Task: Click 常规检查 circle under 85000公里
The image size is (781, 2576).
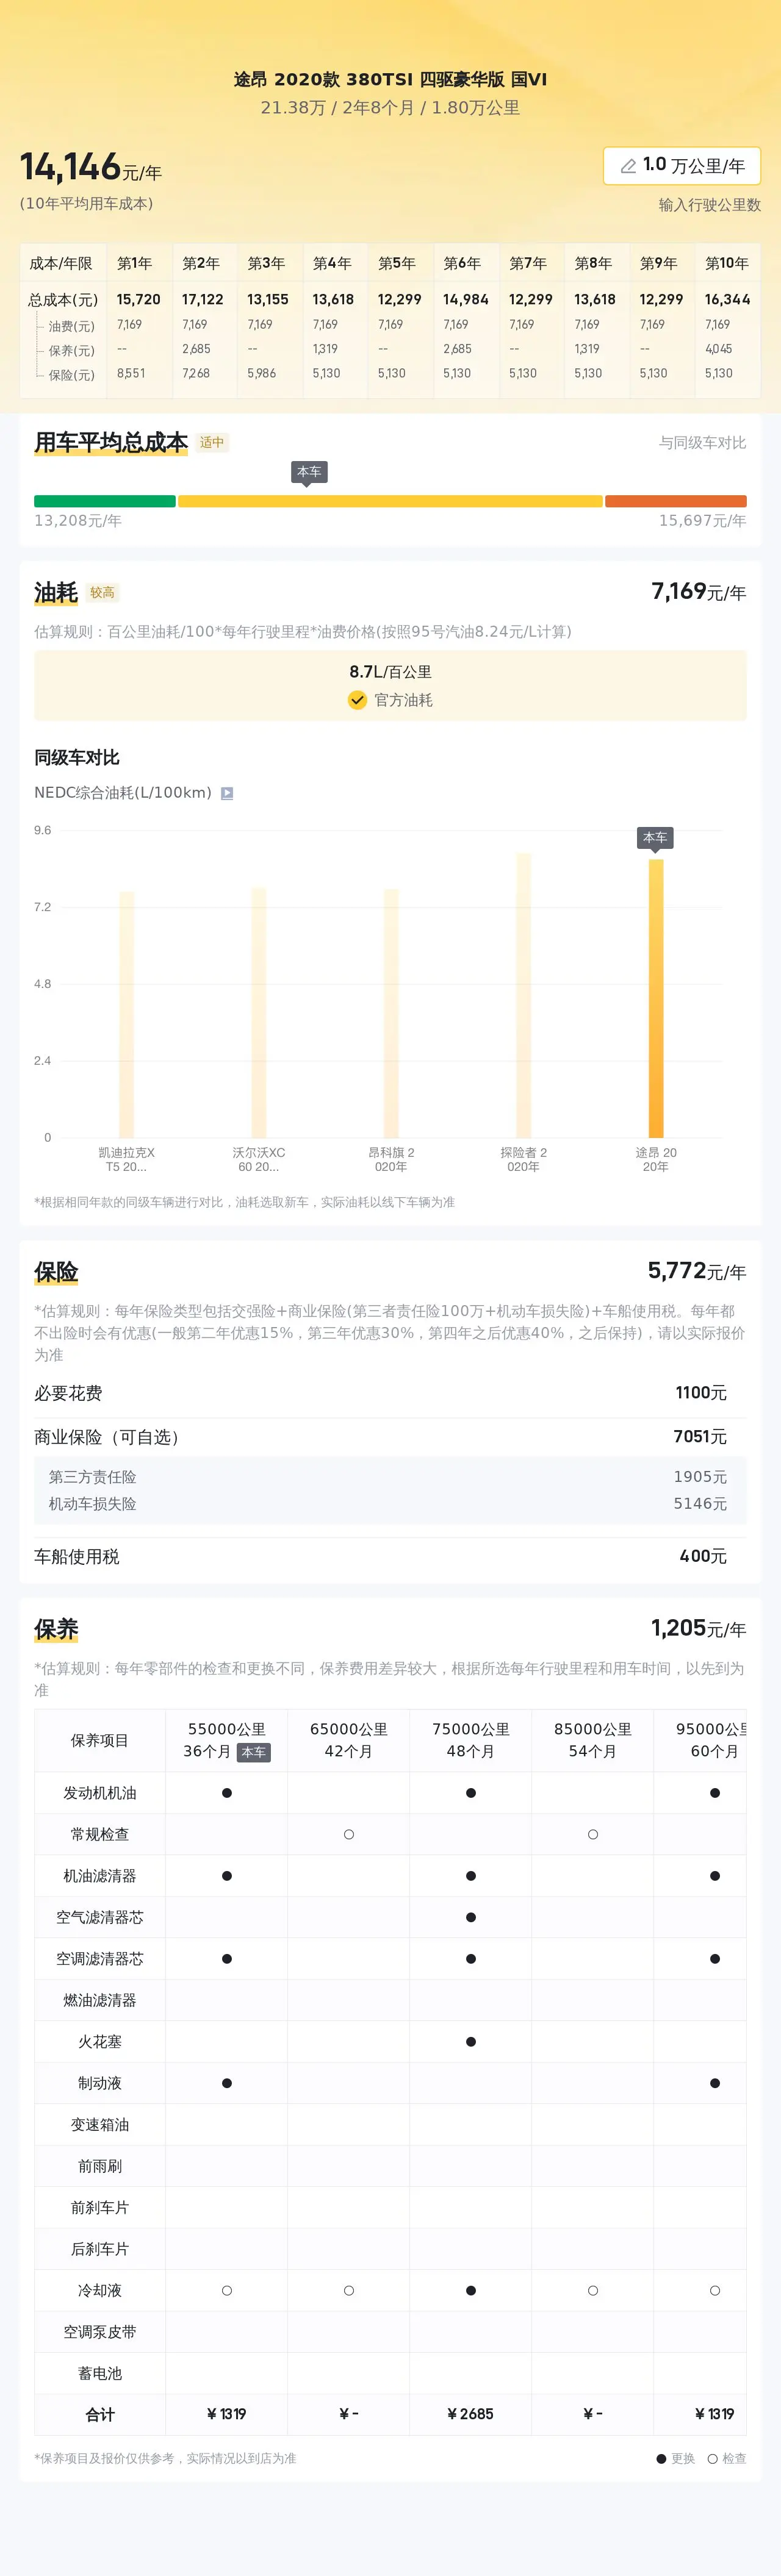Action: (593, 1834)
